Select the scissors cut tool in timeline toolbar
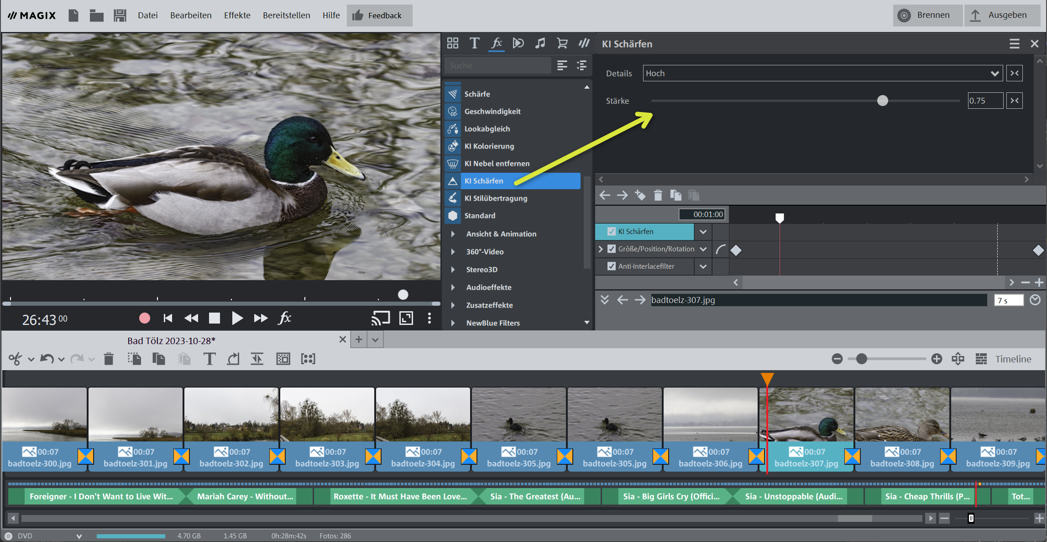This screenshot has width=1047, height=542. 14,359
